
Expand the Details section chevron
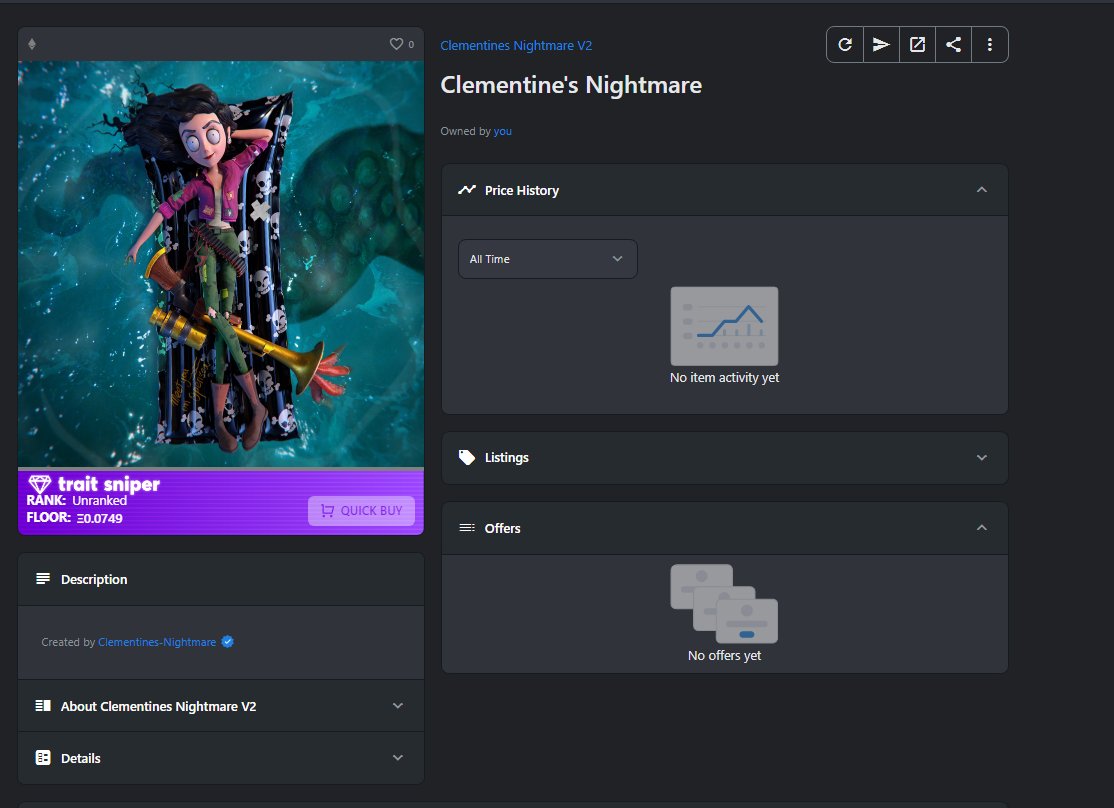click(398, 758)
